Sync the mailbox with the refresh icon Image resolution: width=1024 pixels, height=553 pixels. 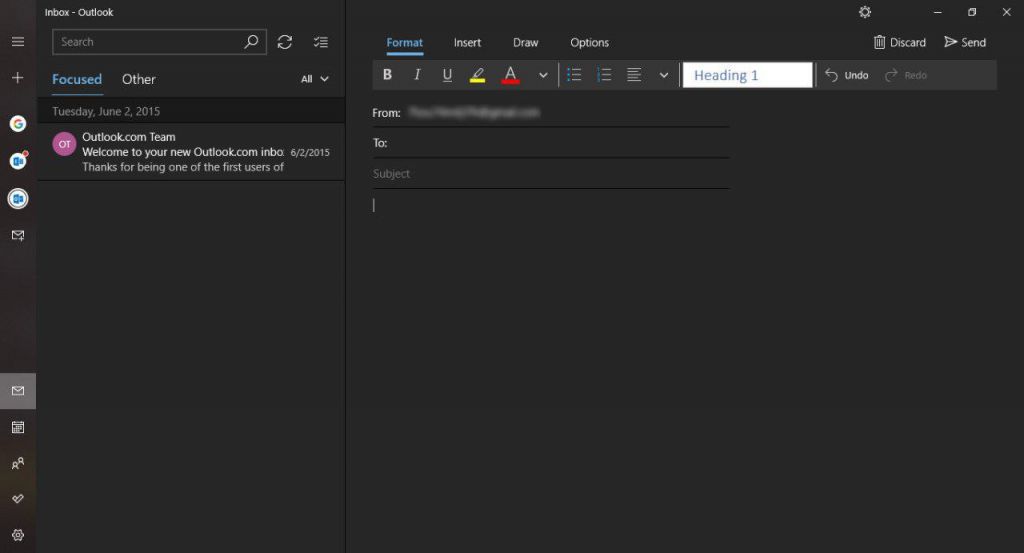pyautogui.click(x=285, y=42)
